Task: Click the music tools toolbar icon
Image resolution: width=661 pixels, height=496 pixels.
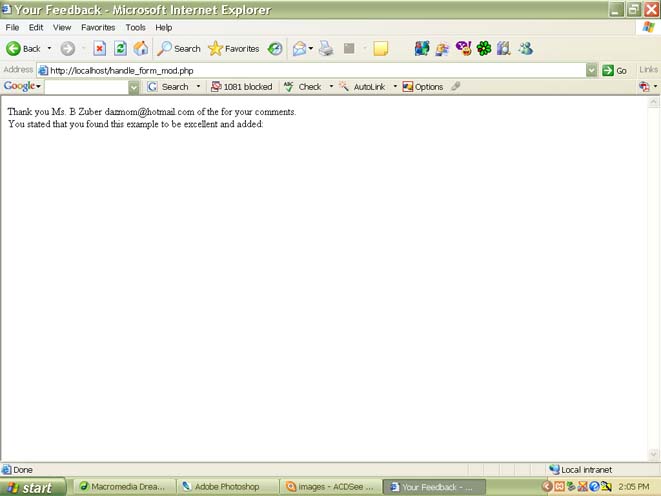Action: click(x=504, y=49)
